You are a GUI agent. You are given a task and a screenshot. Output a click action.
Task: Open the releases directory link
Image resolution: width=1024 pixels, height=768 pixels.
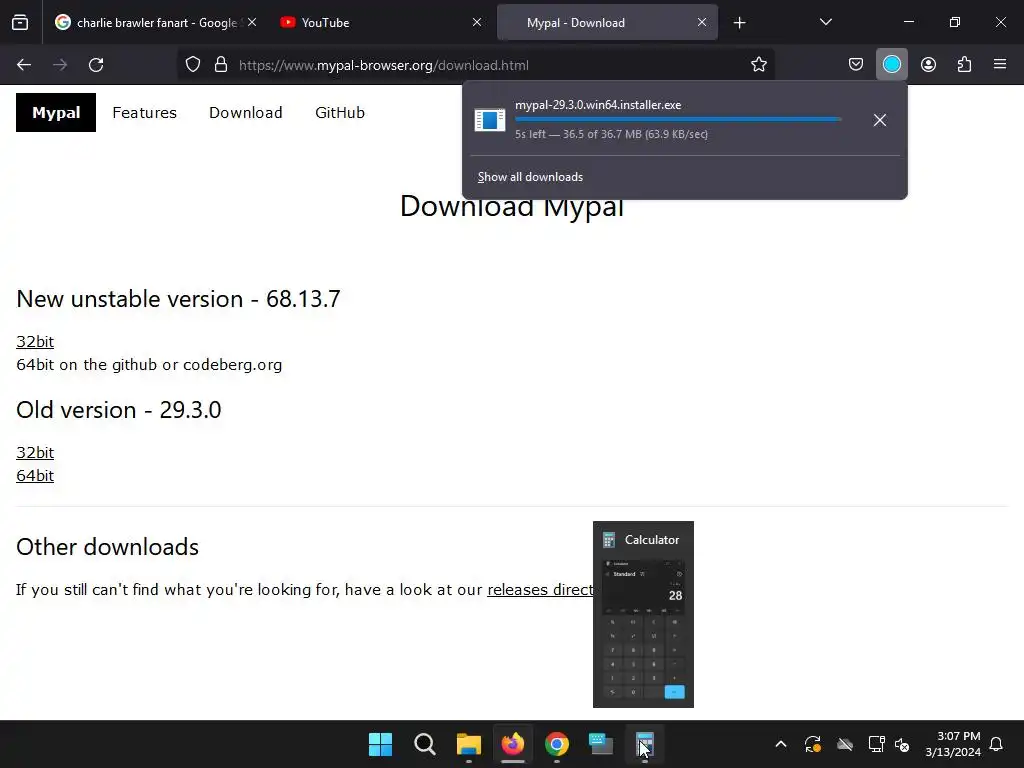pyautogui.click(x=540, y=590)
